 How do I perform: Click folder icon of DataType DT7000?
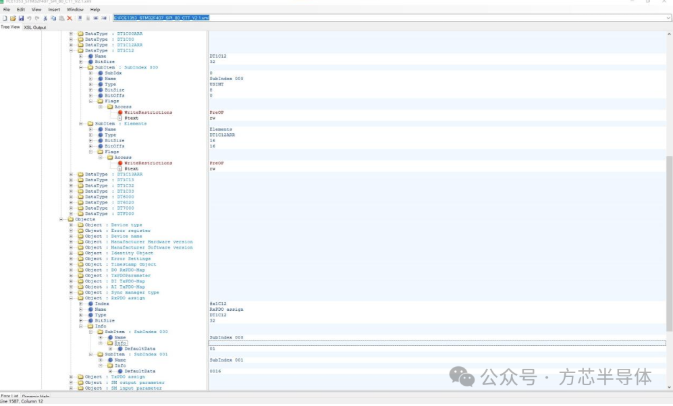[x=80, y=208]
